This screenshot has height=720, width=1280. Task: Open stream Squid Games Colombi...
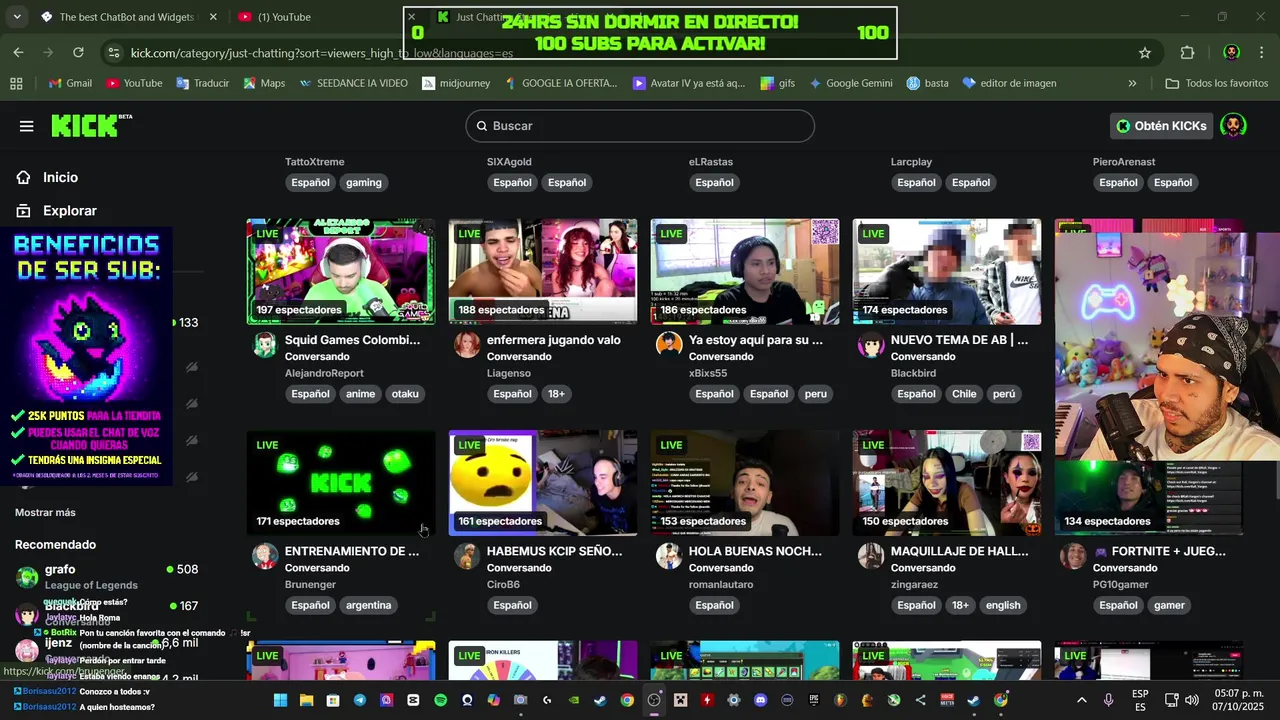tap(352, 340)
